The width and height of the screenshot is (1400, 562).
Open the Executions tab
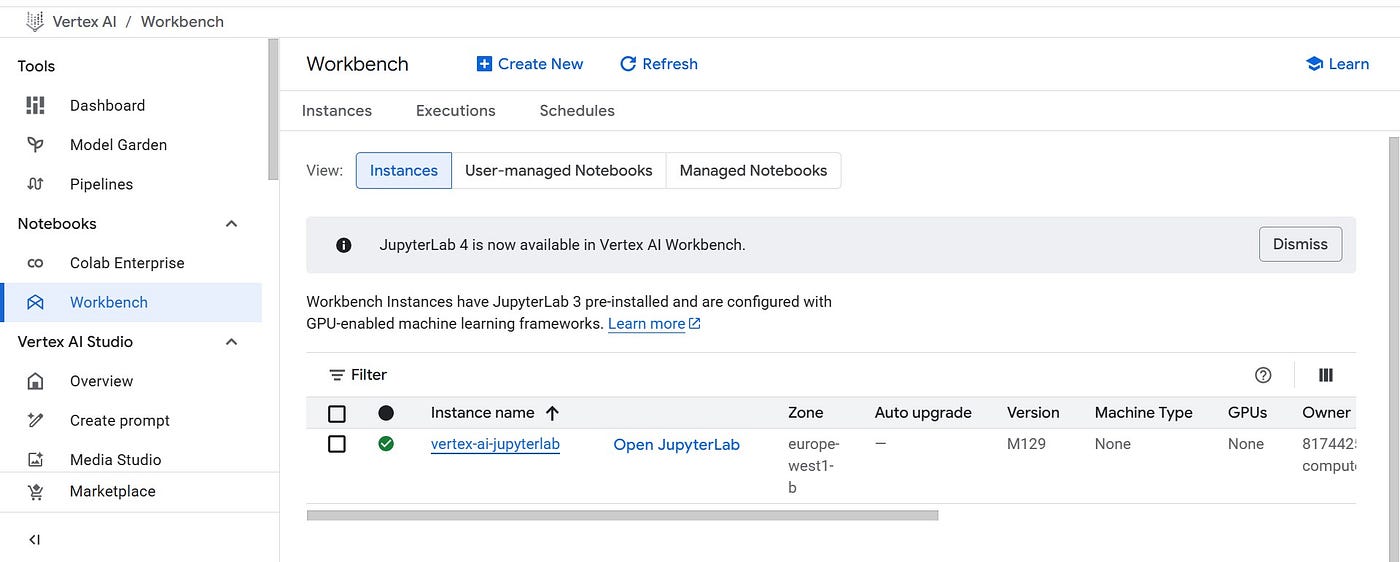(455, 111)
